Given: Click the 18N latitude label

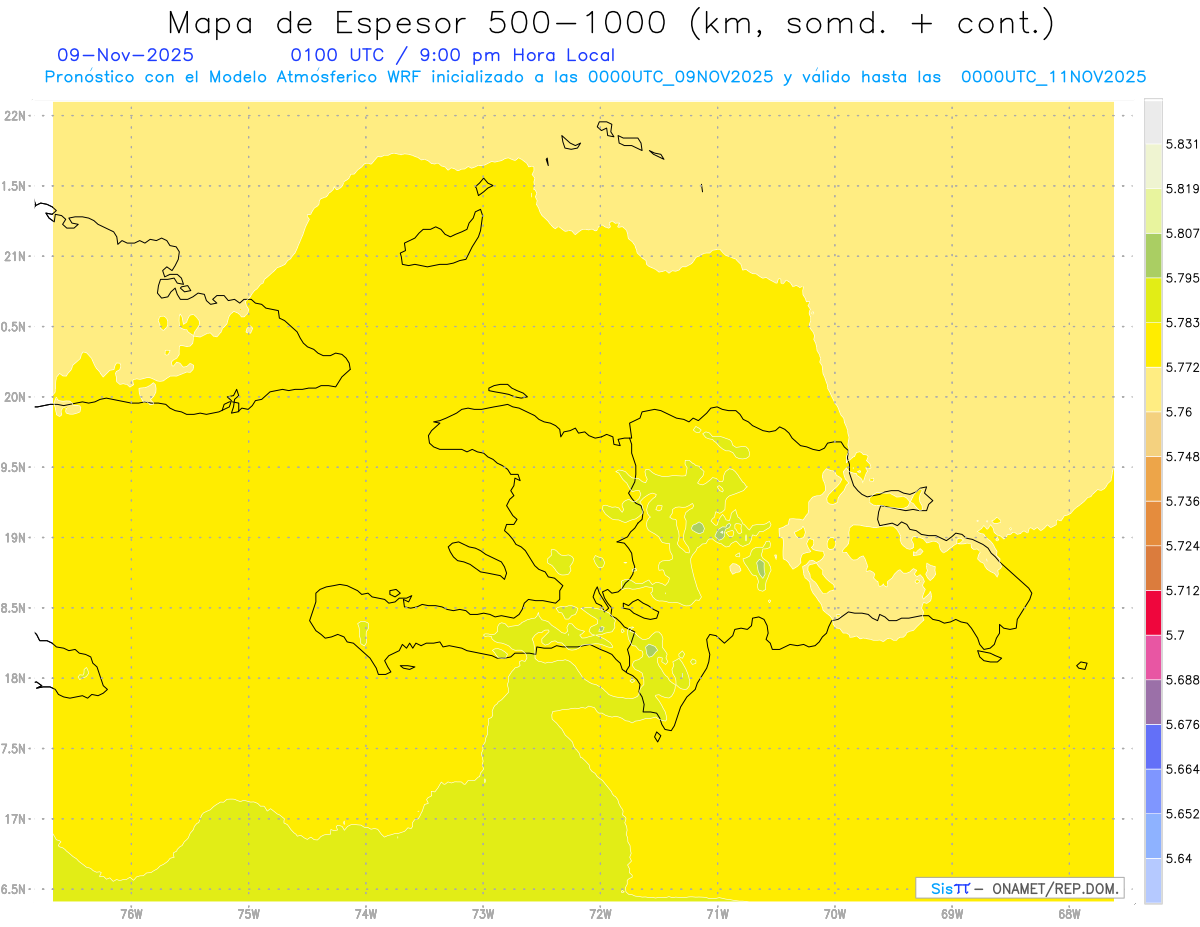Looking at the screenshot, I should [x=14, y=679].
